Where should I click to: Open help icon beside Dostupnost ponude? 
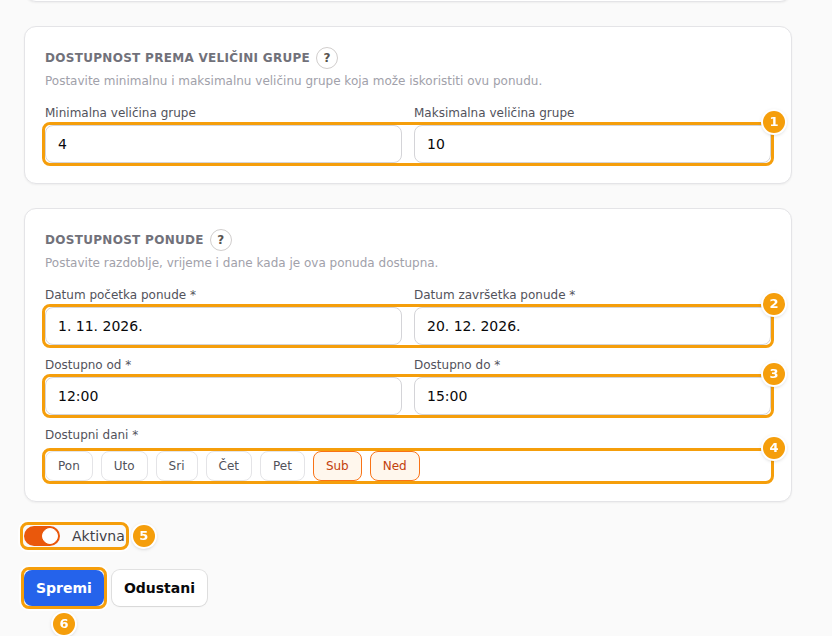click(x=221, y=240)
